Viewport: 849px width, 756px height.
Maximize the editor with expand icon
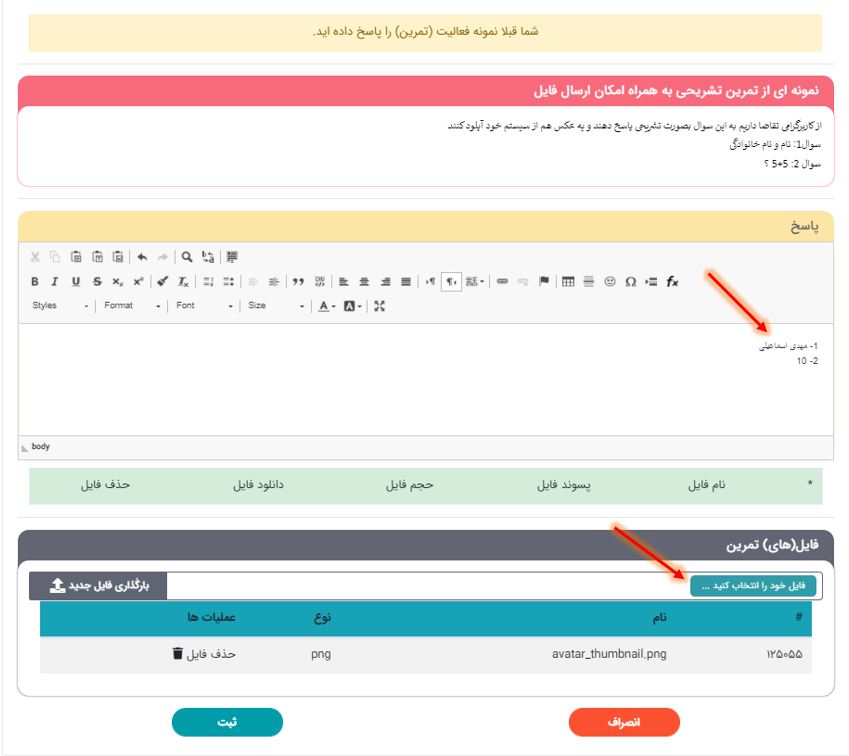click(x=380, y=306)
